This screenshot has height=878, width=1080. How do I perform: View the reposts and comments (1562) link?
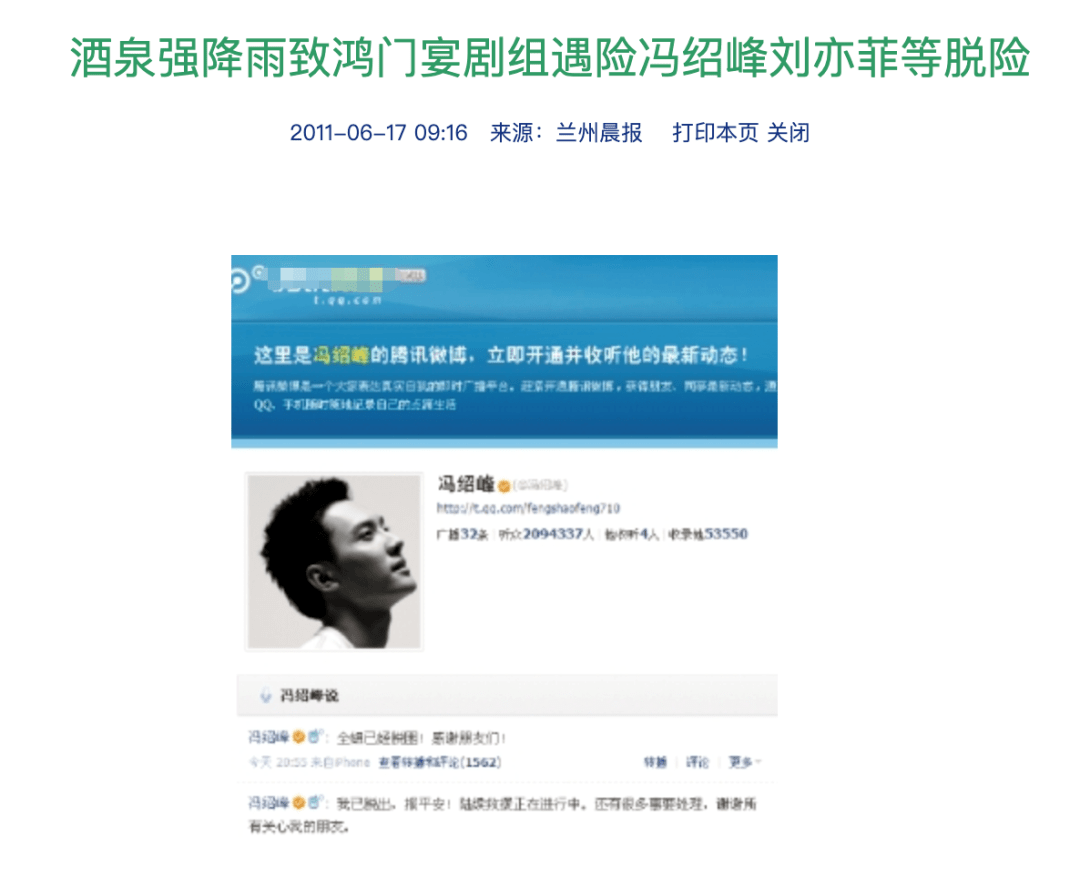(x=440, y=762)
